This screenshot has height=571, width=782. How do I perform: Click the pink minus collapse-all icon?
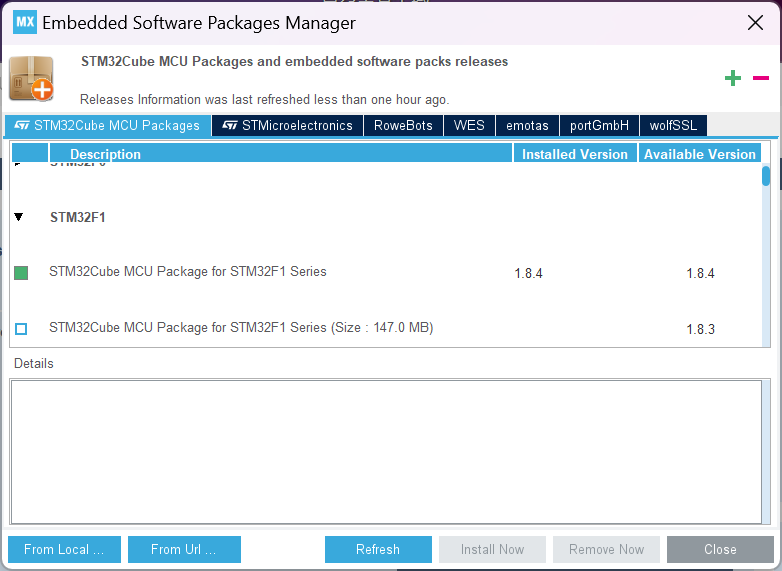point(761,78)
